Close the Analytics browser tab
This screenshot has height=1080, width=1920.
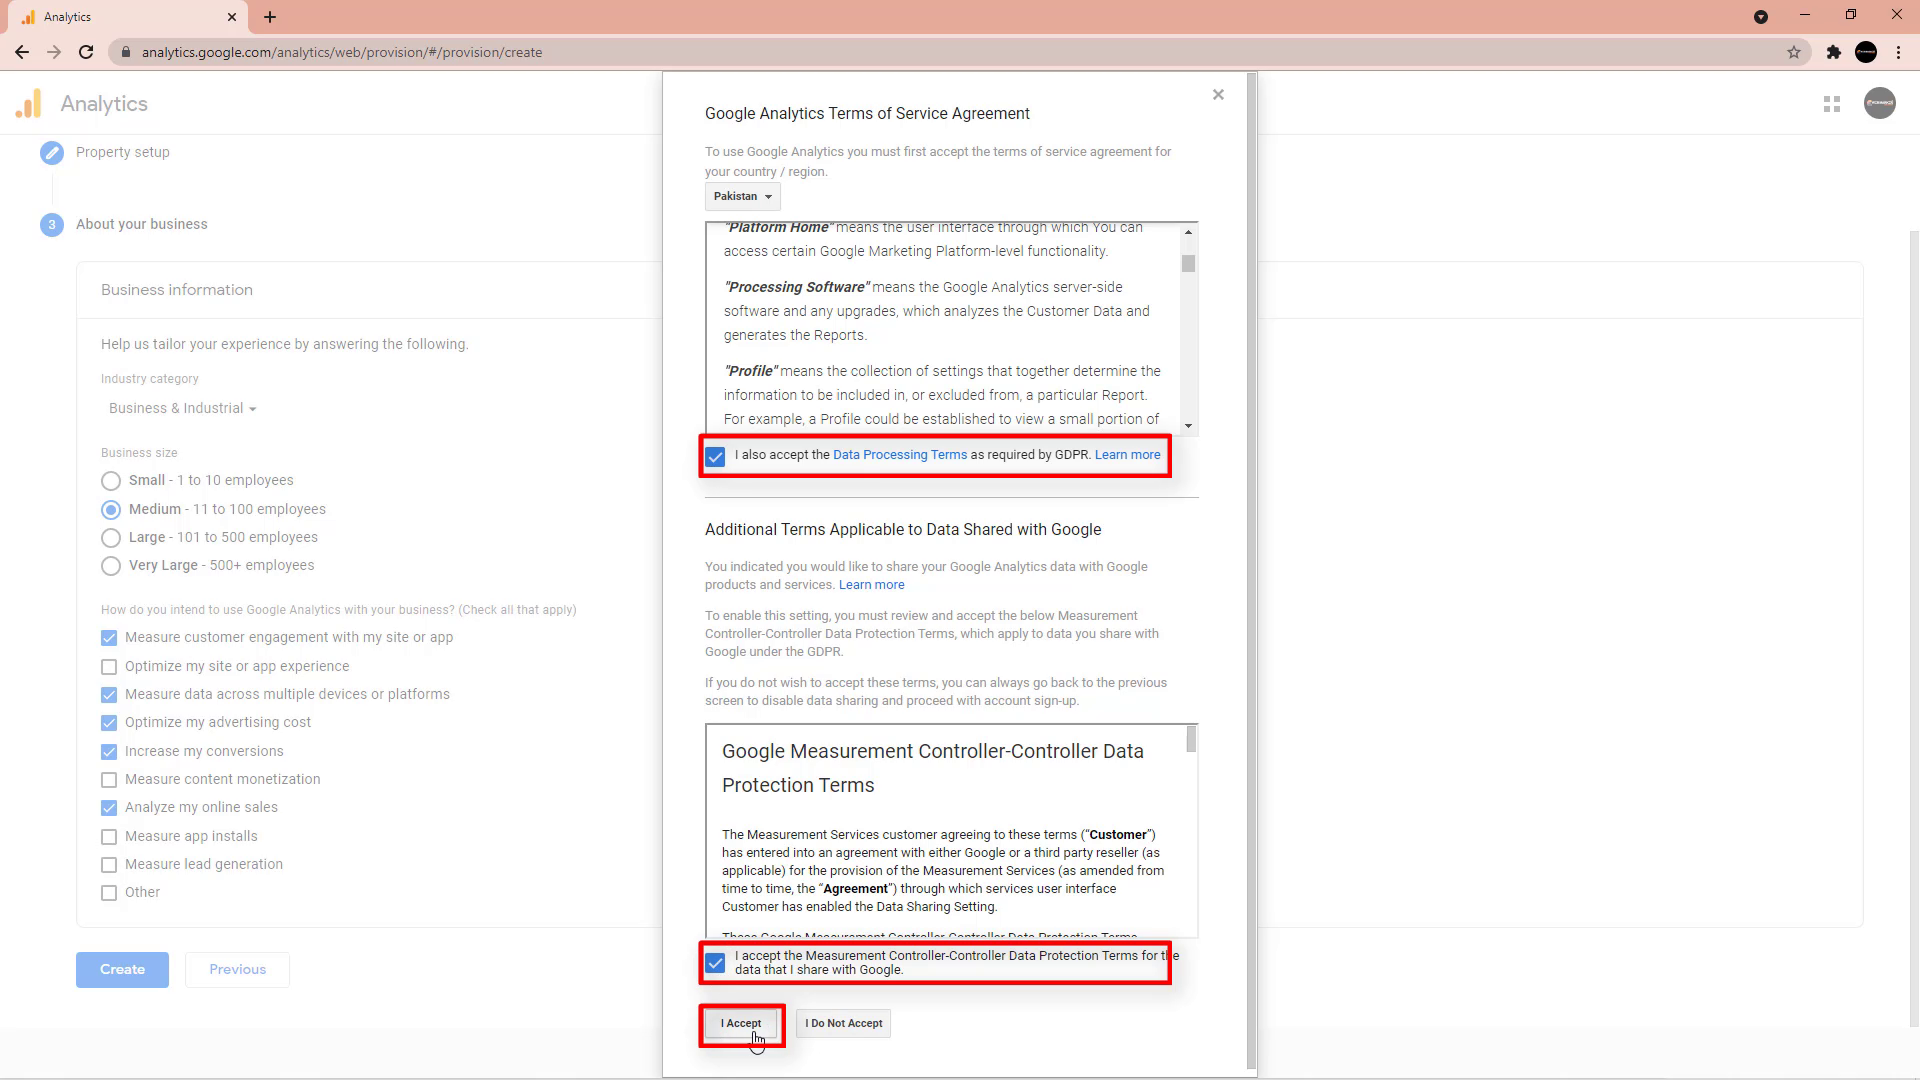[x=232, y=17]
